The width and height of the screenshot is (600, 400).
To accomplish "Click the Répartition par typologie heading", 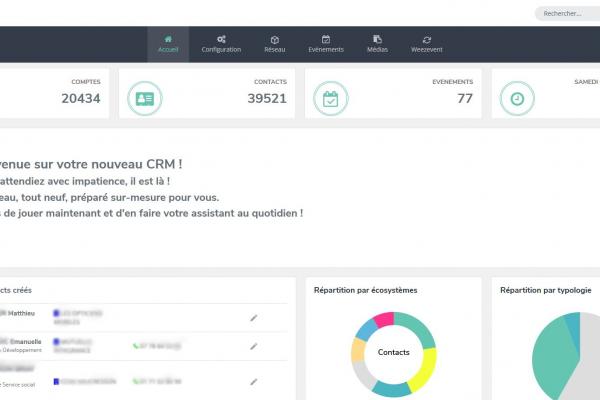I will tap(546, 290).
